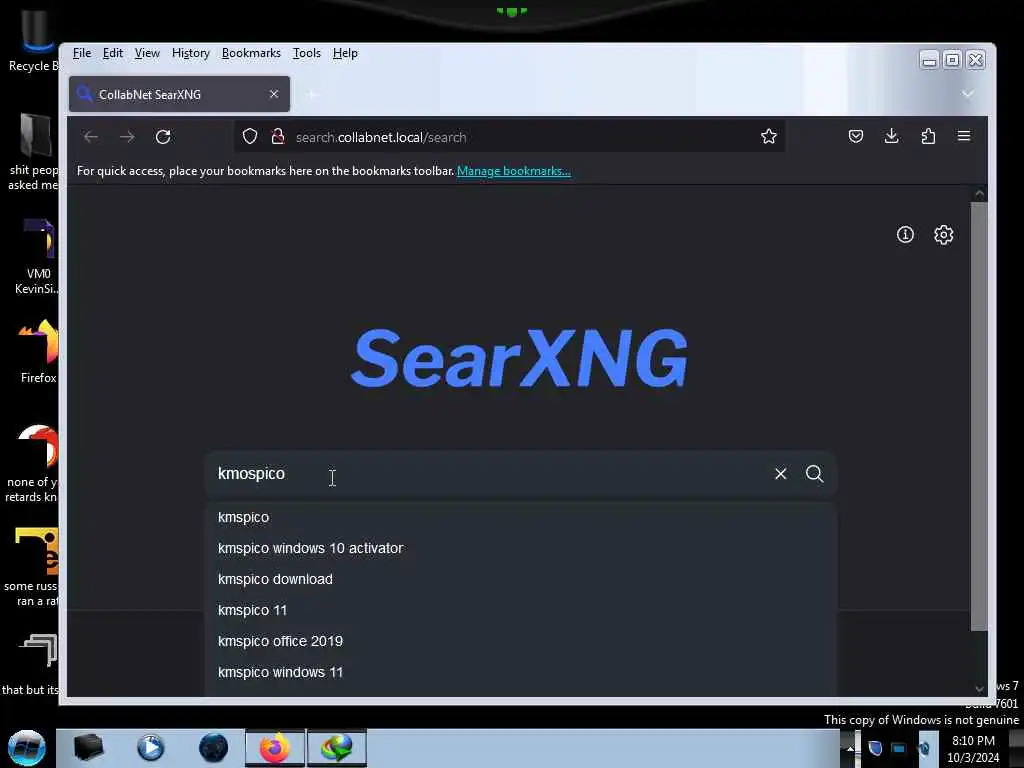Open the Windows Start button
Viewport: 1024px width, 768px height.
[x=27, y=748]
